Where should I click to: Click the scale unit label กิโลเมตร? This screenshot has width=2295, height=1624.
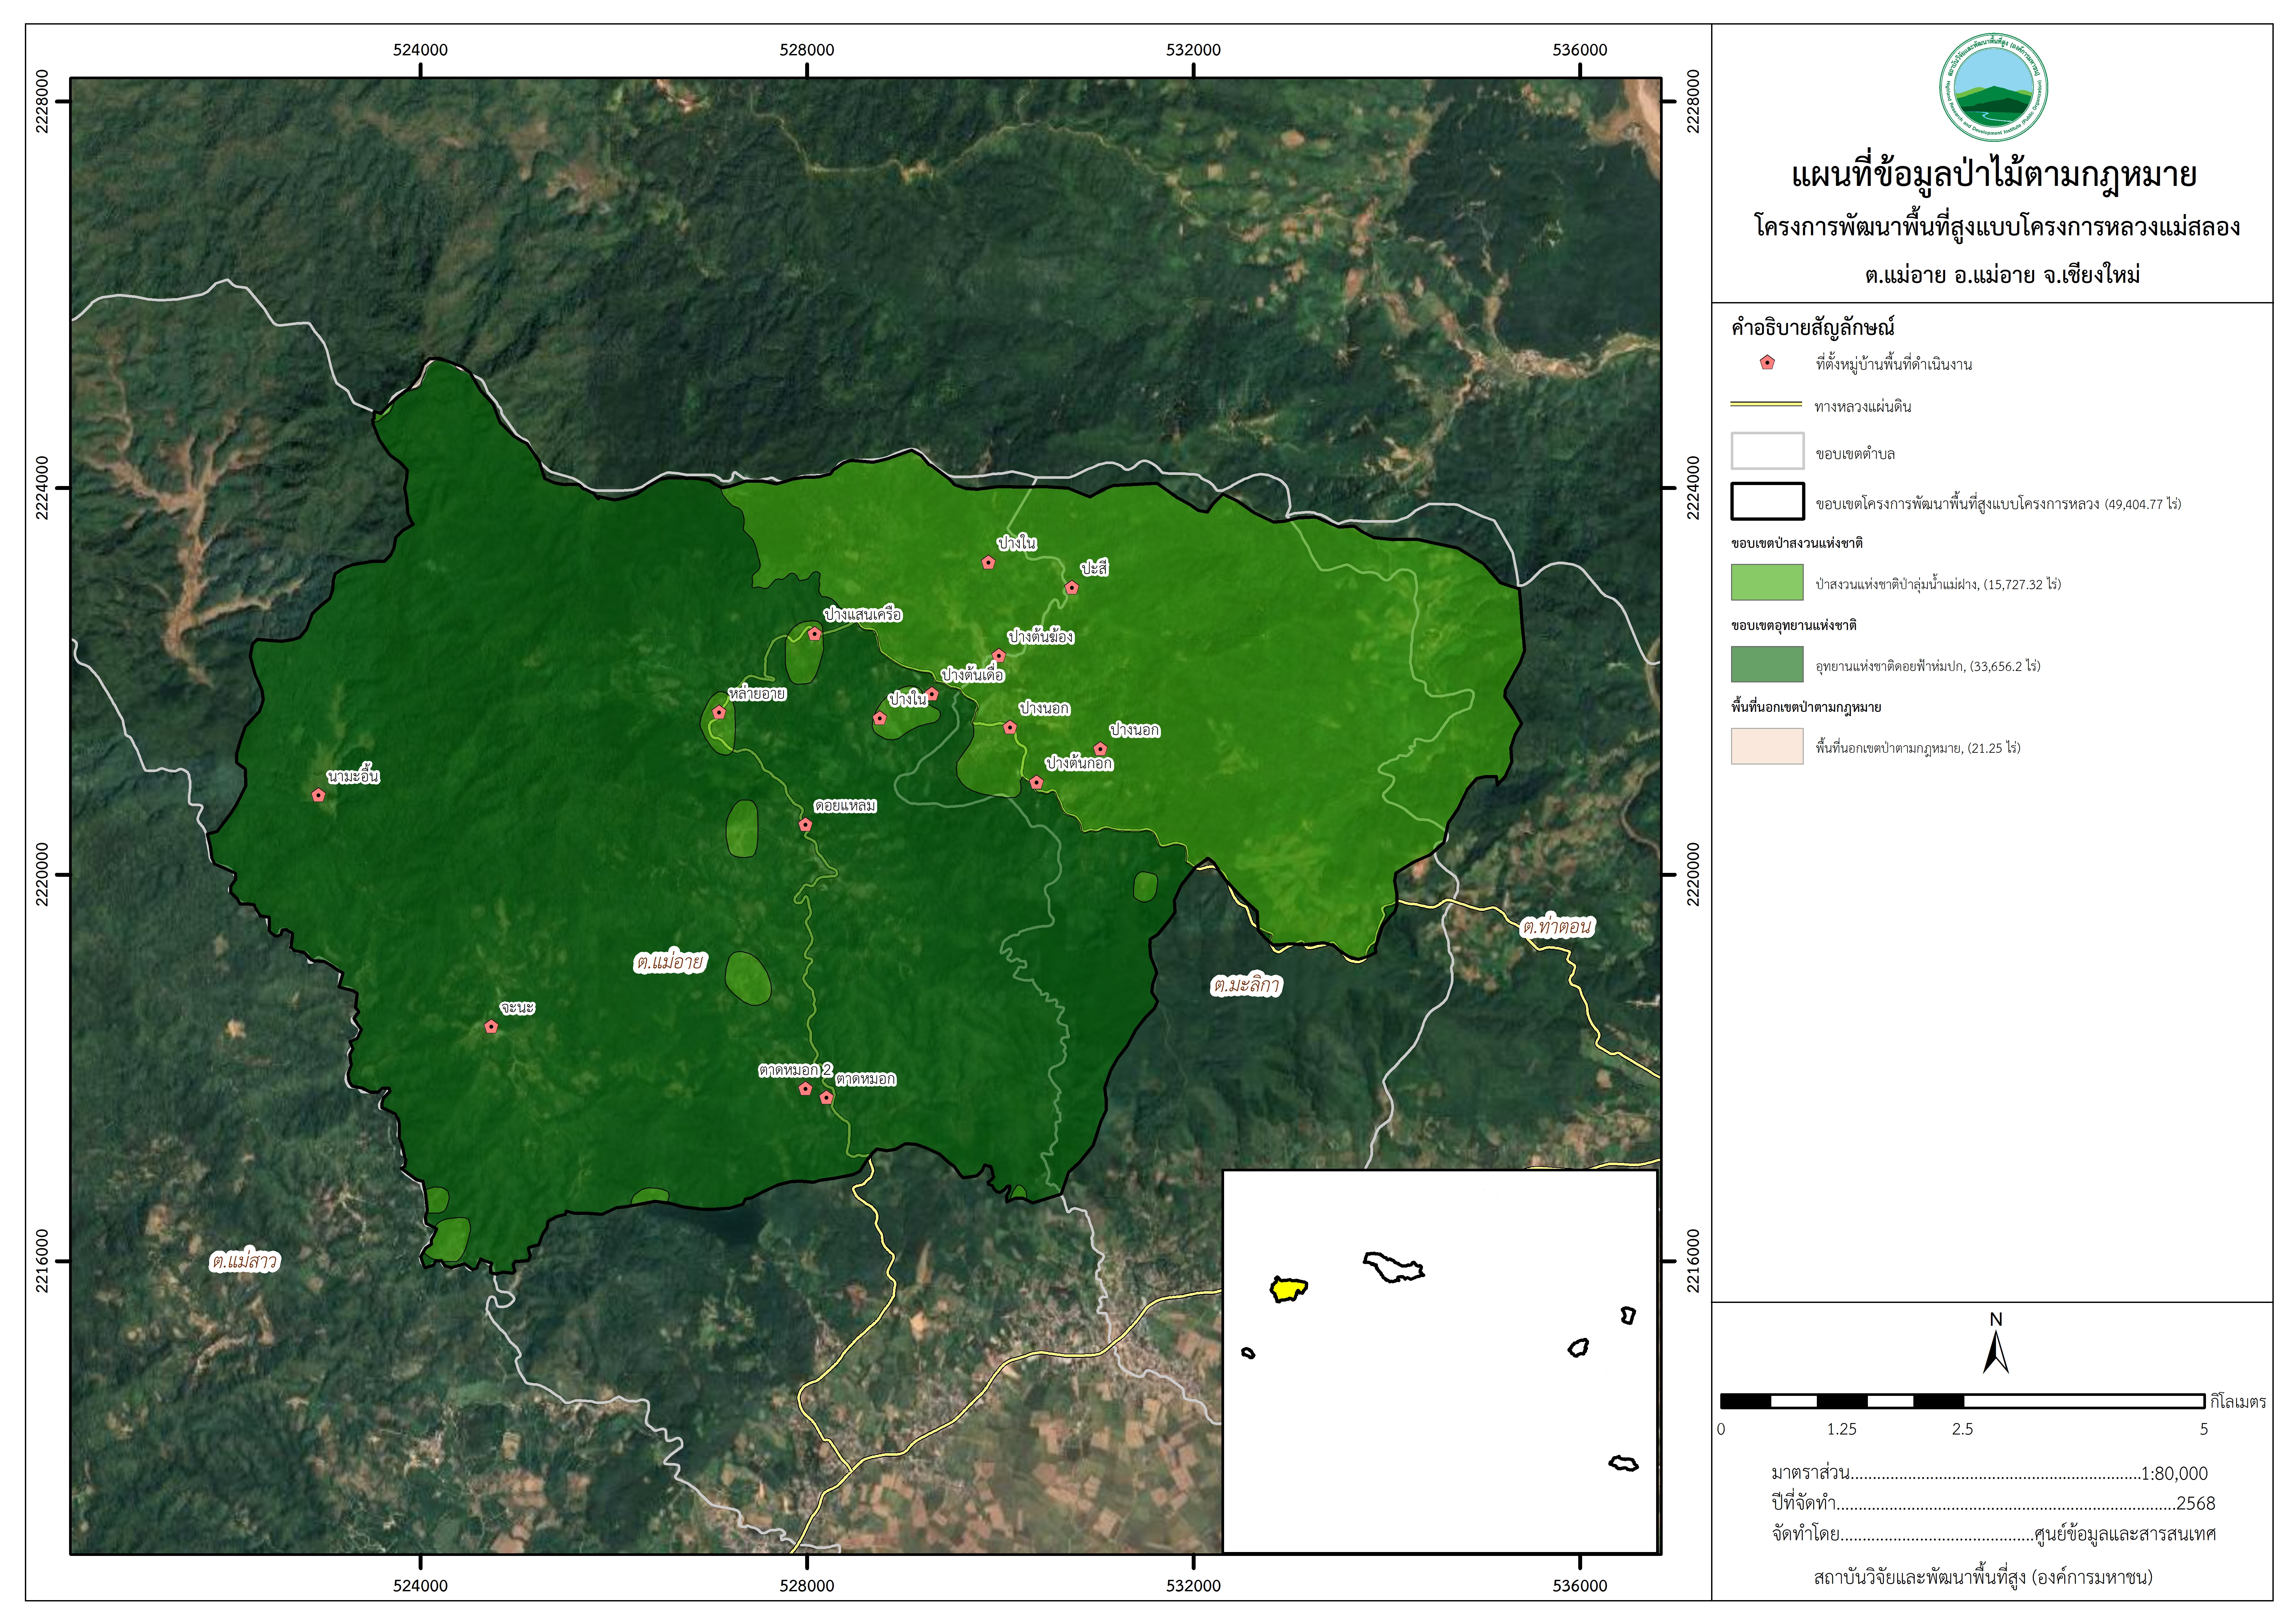point(2238,1402)
